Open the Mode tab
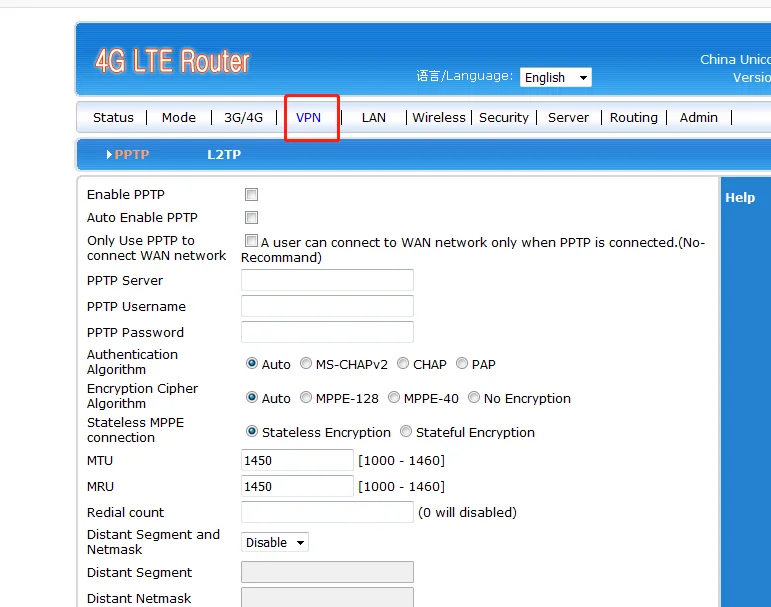Image resolution: width=771 pixels, height=607 pixels. tap(178, 118)
